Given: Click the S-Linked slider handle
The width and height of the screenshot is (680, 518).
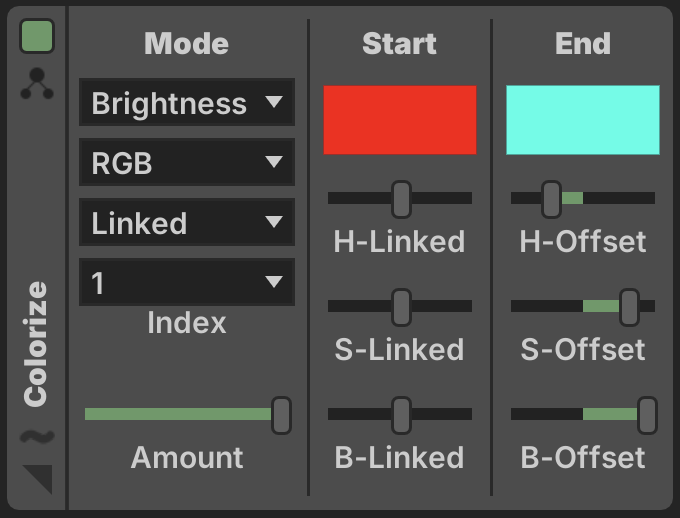Looking at the screenshot, I should [401, 307].
